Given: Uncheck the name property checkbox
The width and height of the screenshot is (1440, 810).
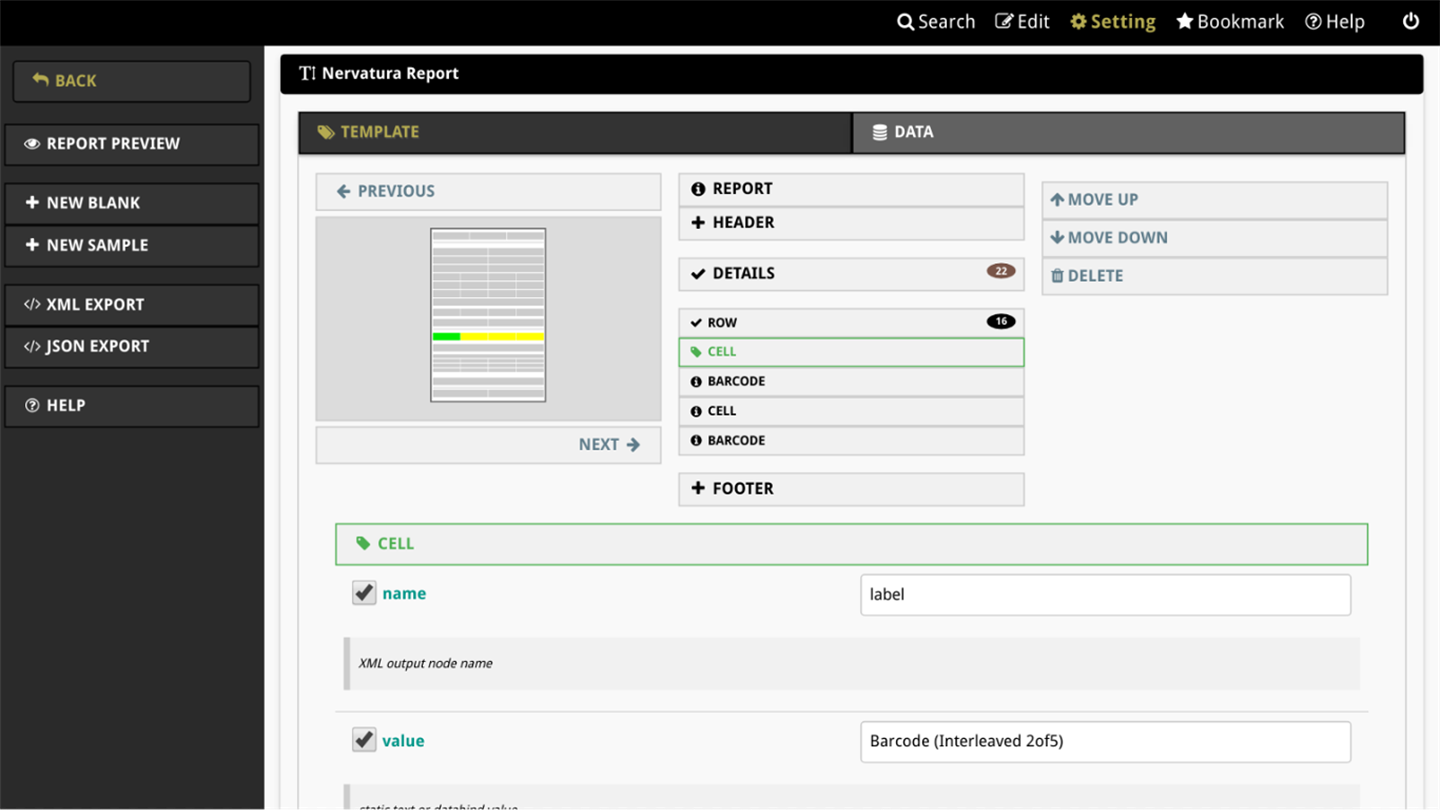Looking at the screenshot, I should coord(364,593).
